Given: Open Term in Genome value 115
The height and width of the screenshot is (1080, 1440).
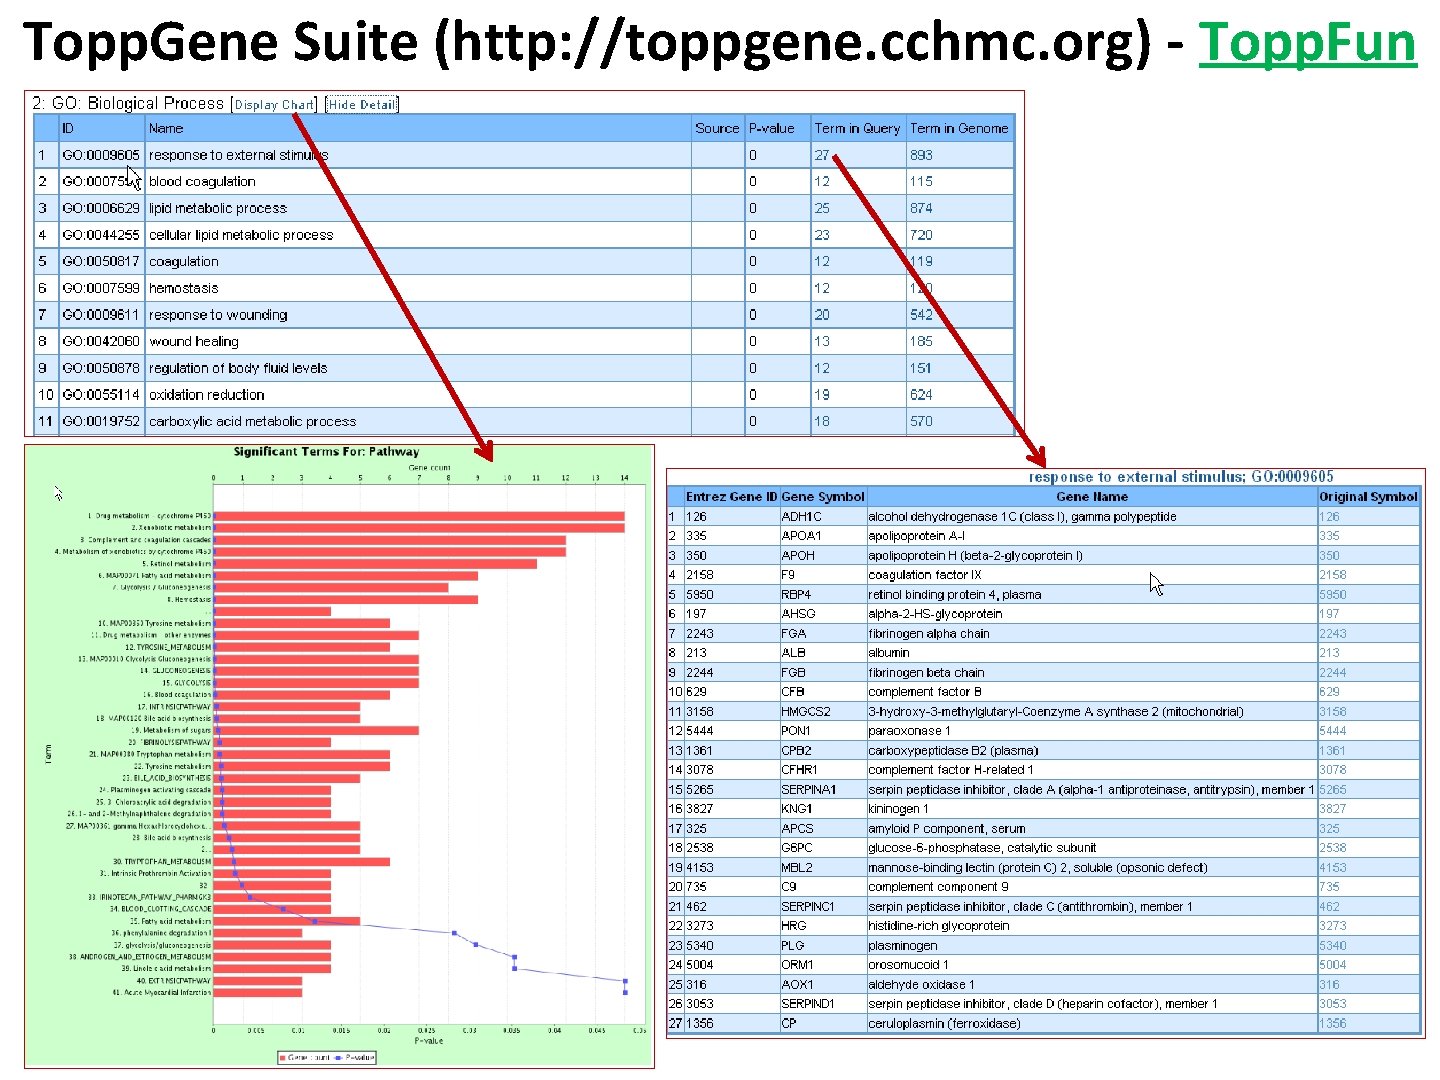Looking at the screenshot, I should pos(921,181).
